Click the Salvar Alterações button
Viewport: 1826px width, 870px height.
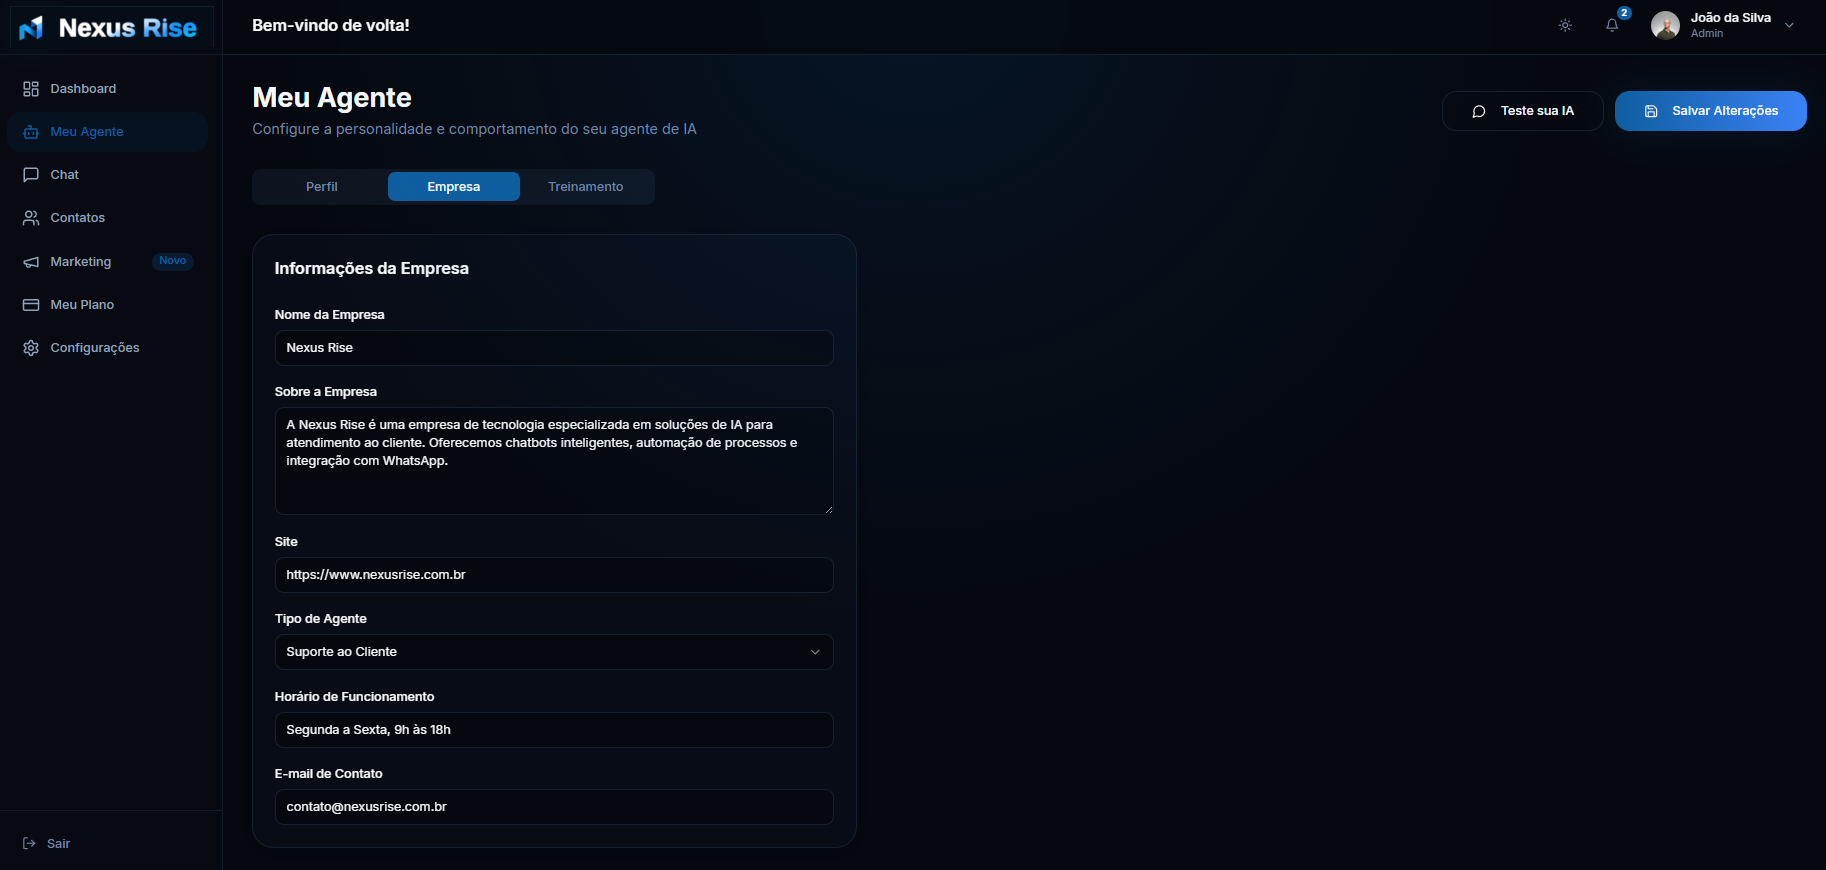(x=1710, y=111)
